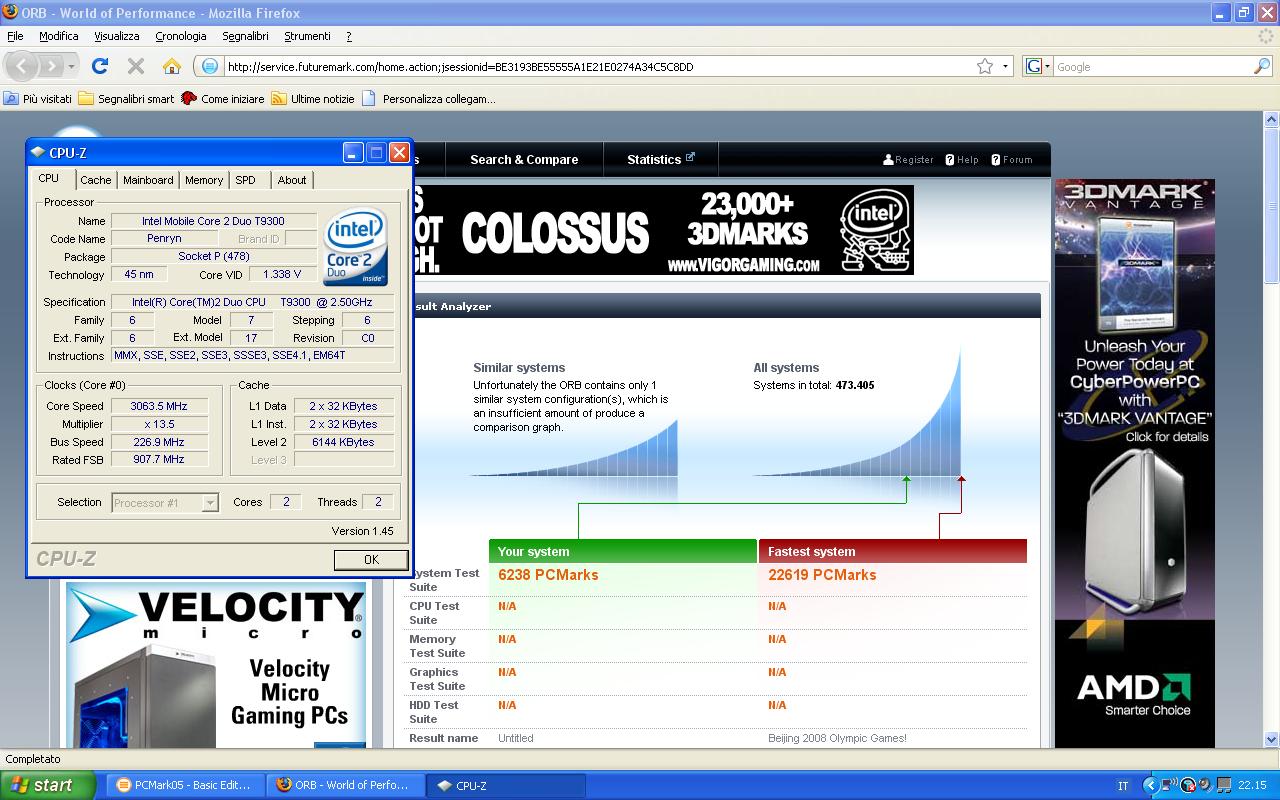Image resolution: width=1280 pixels, height=800 pixels.
Task: Open Visualizza menu
Action: (116, 36)
